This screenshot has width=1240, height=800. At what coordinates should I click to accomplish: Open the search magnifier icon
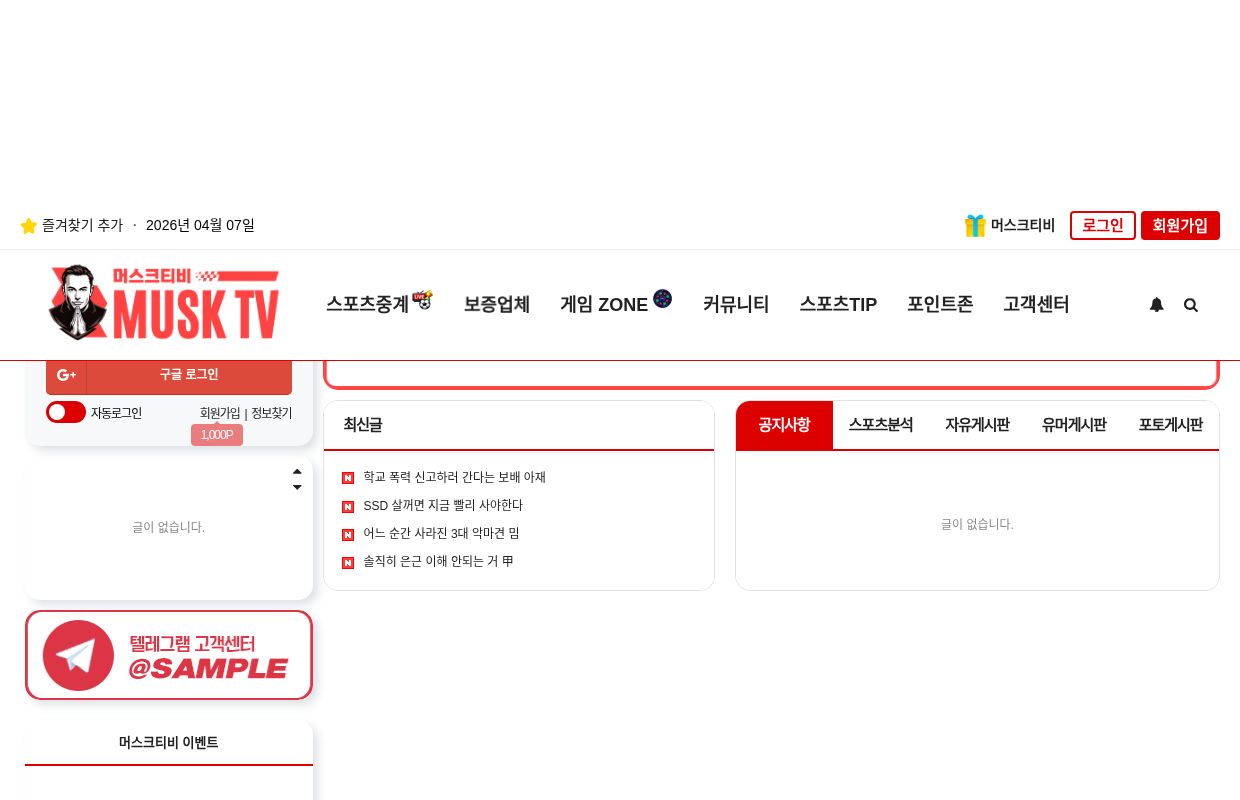click(x=1191, y=304)
